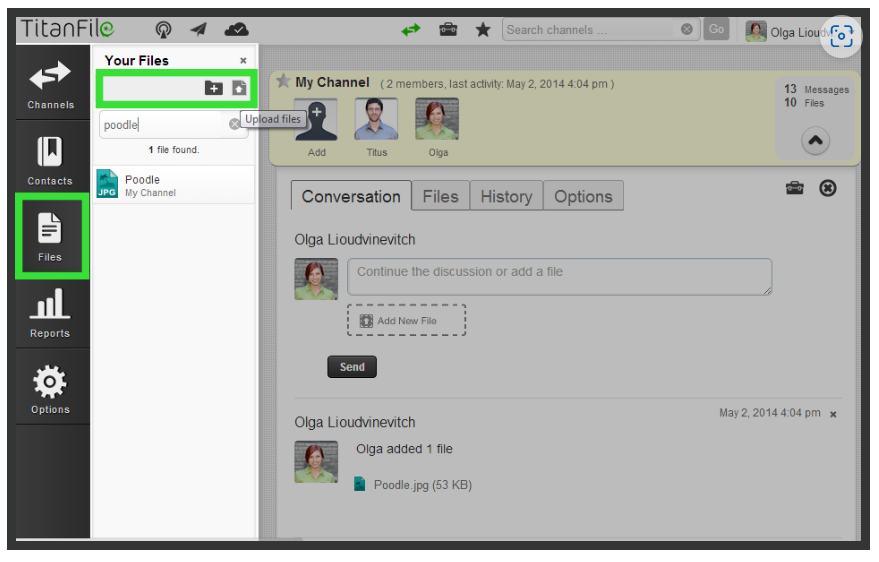Clear the poodle search text
Viewport: 879px width, 562px height.
[234, 124]
